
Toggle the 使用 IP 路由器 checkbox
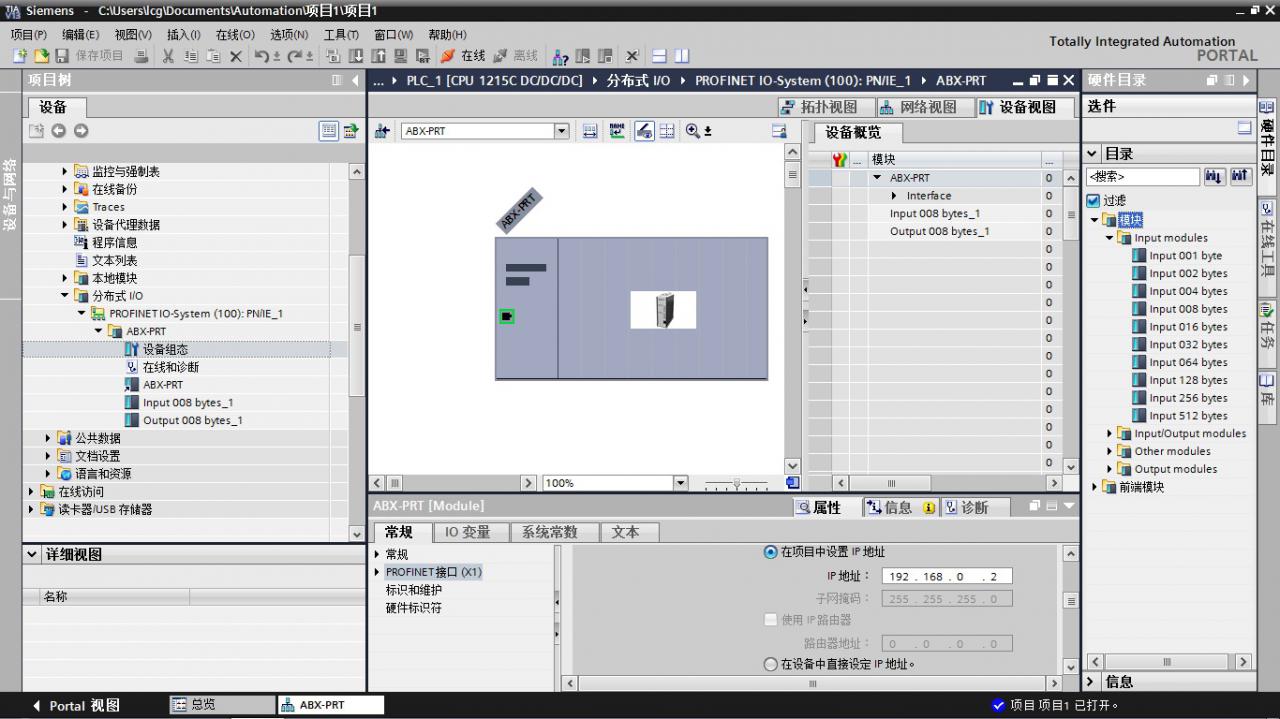pos(770,620)
